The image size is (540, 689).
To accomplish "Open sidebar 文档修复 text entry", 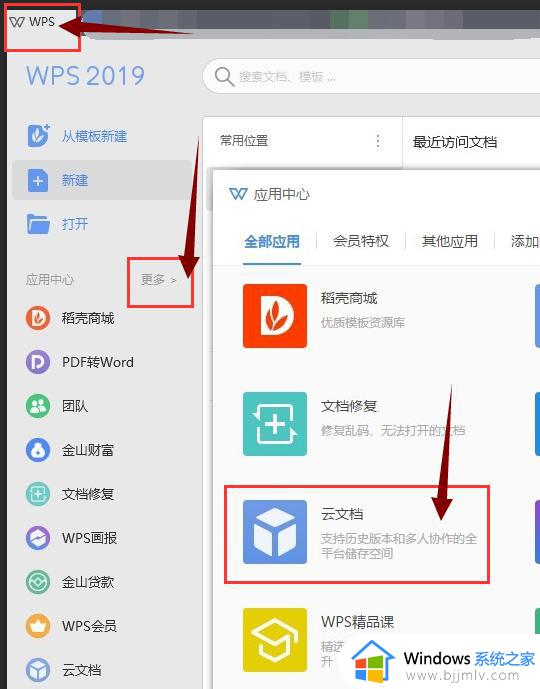I will (x=88, y=494).
